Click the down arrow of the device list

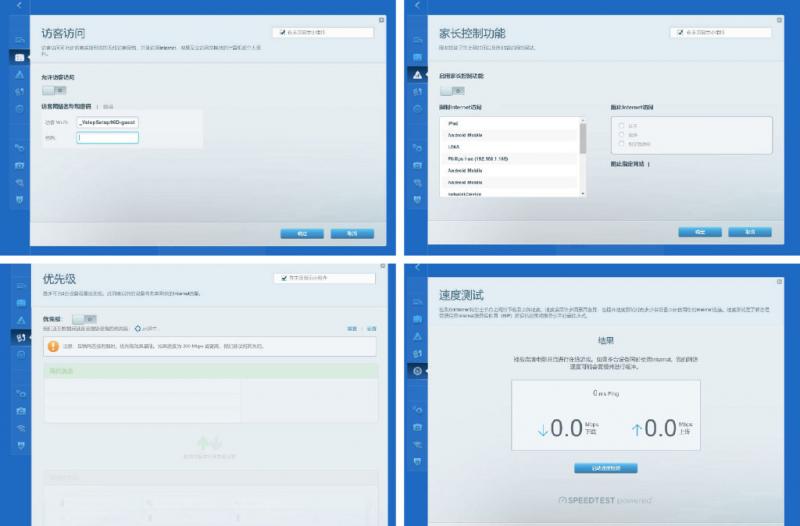[583, 194]
